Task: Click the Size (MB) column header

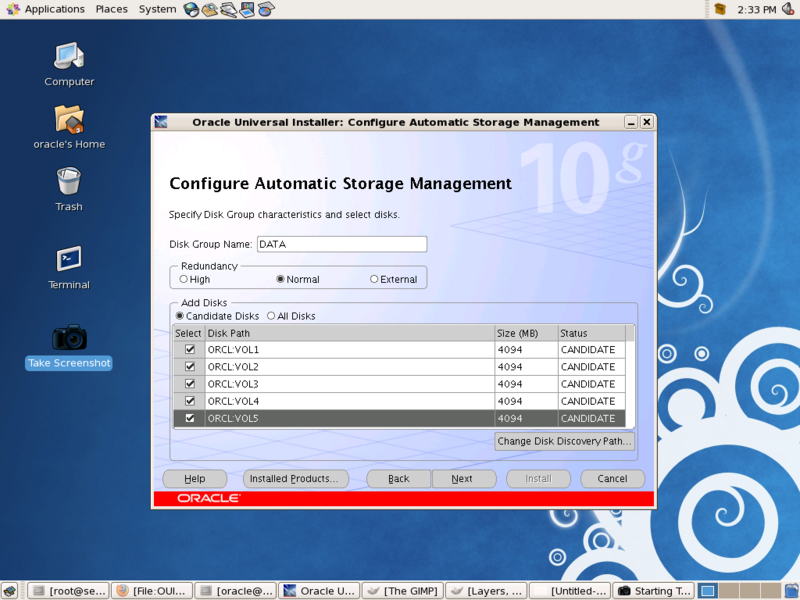Action: [527, 333]
